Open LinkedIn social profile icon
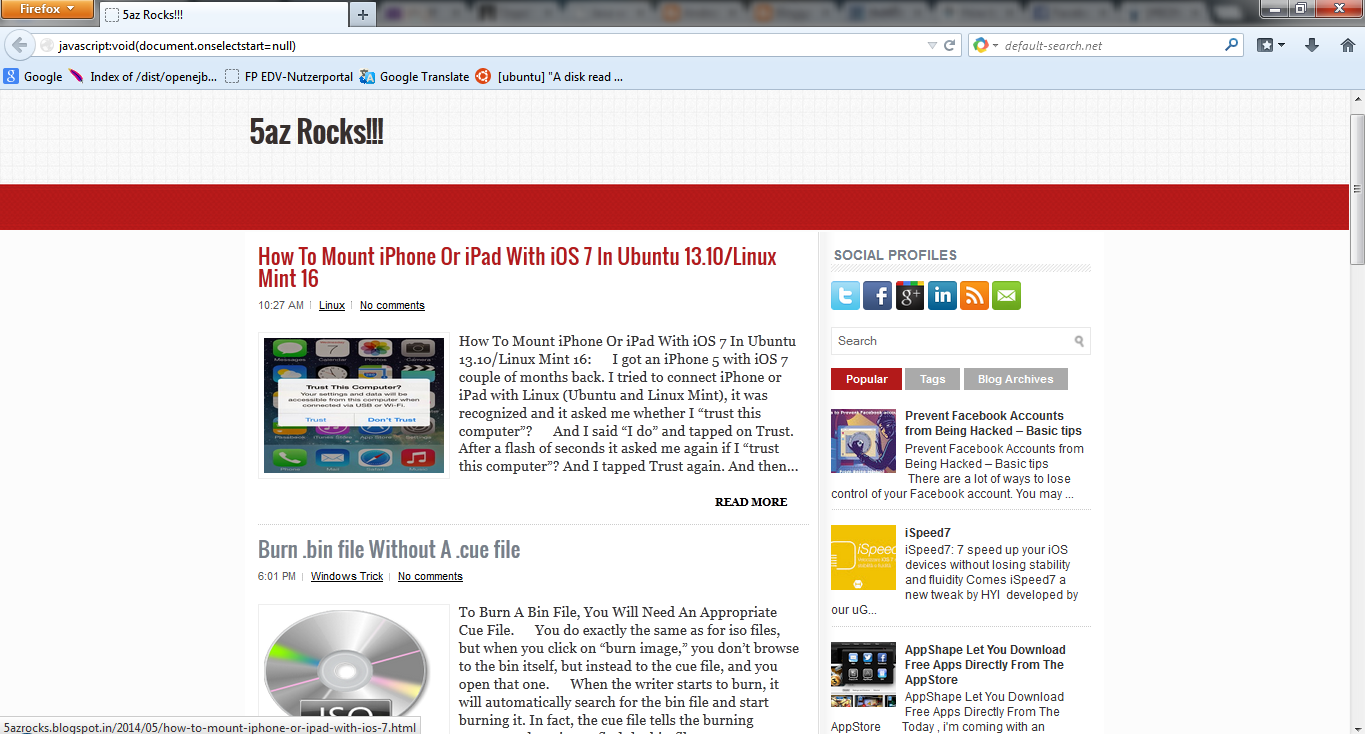The image size is (1365, 734). click(942, 295)
